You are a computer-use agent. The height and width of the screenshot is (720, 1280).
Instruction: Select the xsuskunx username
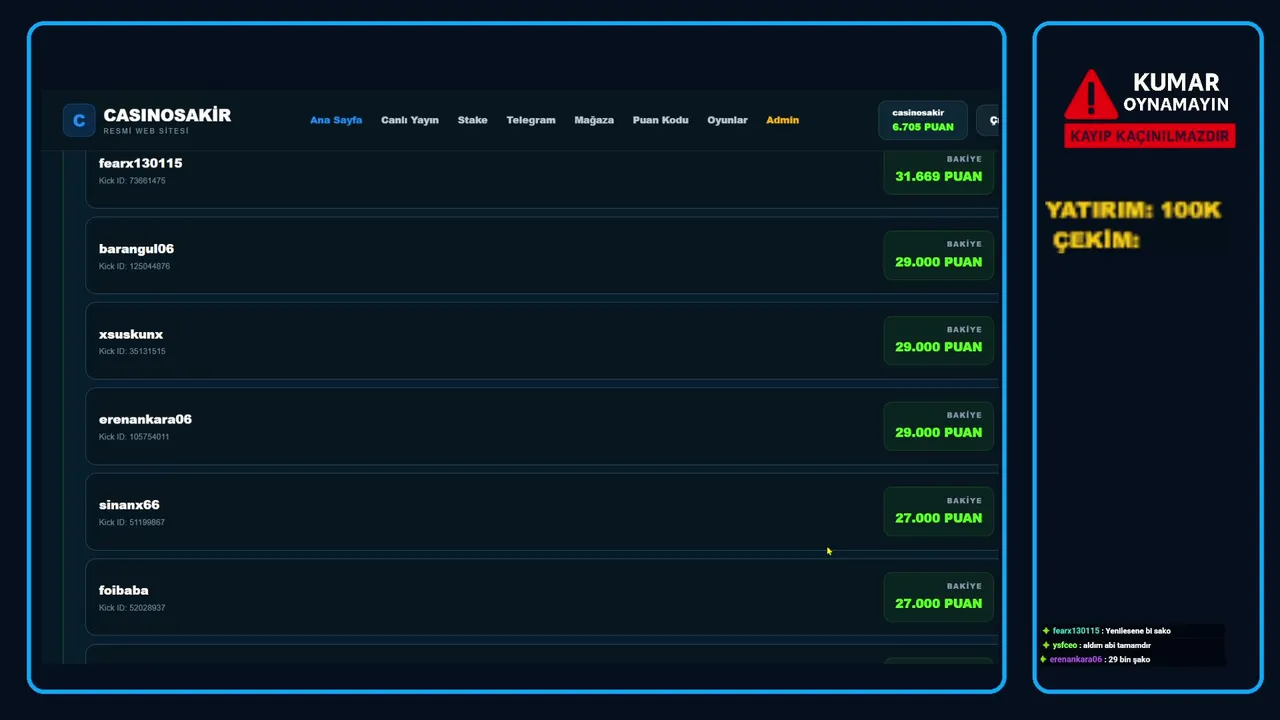pos(131,334)
